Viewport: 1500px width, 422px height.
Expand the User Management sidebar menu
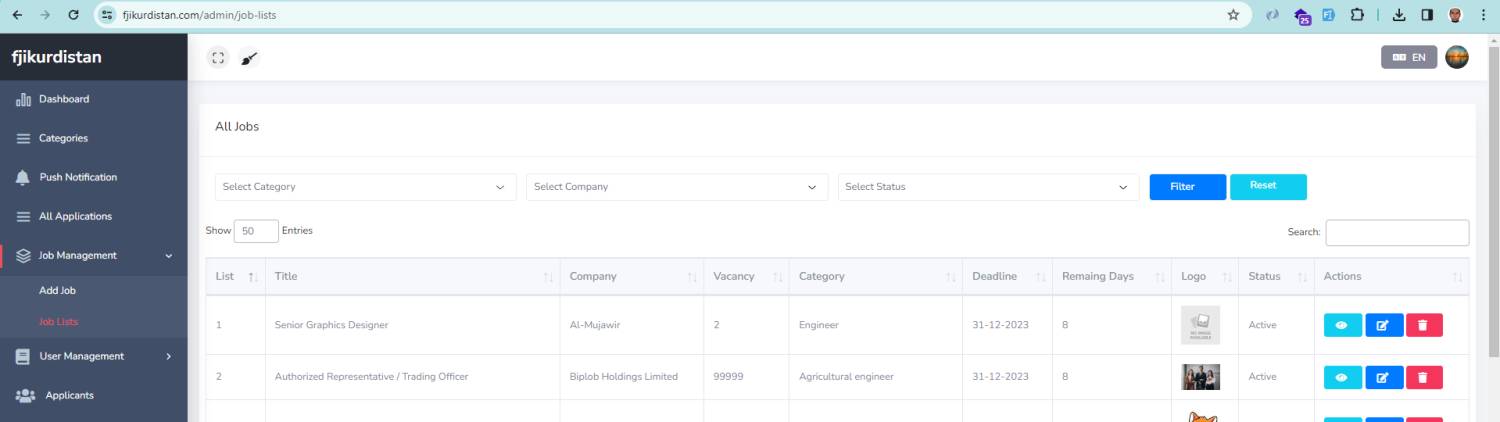[x=93, y=356]
